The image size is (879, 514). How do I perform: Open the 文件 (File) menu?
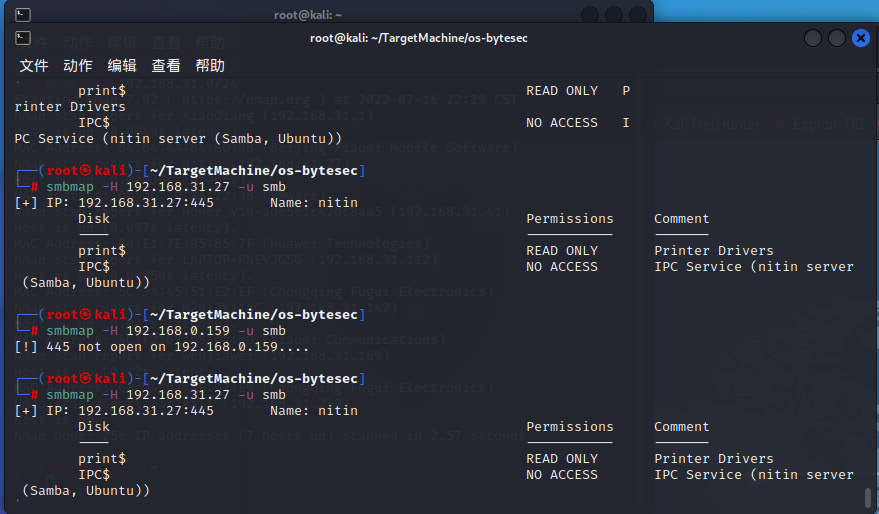tap(34, 66)
